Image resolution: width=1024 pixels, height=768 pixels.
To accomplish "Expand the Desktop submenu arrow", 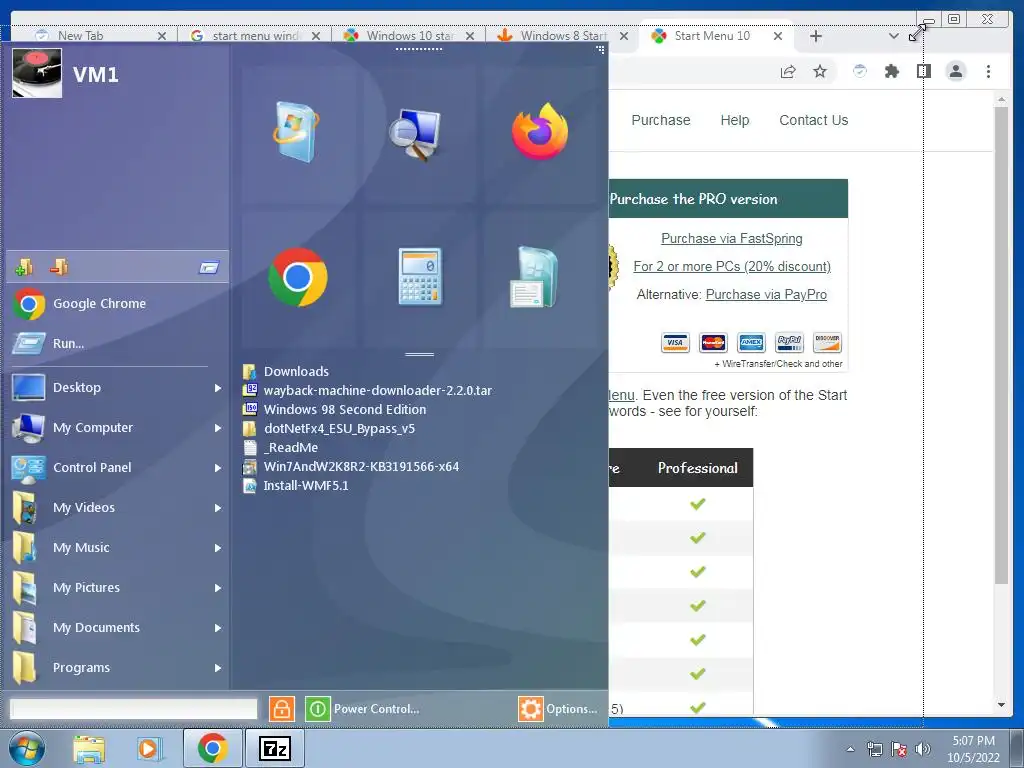I will 217,388.
